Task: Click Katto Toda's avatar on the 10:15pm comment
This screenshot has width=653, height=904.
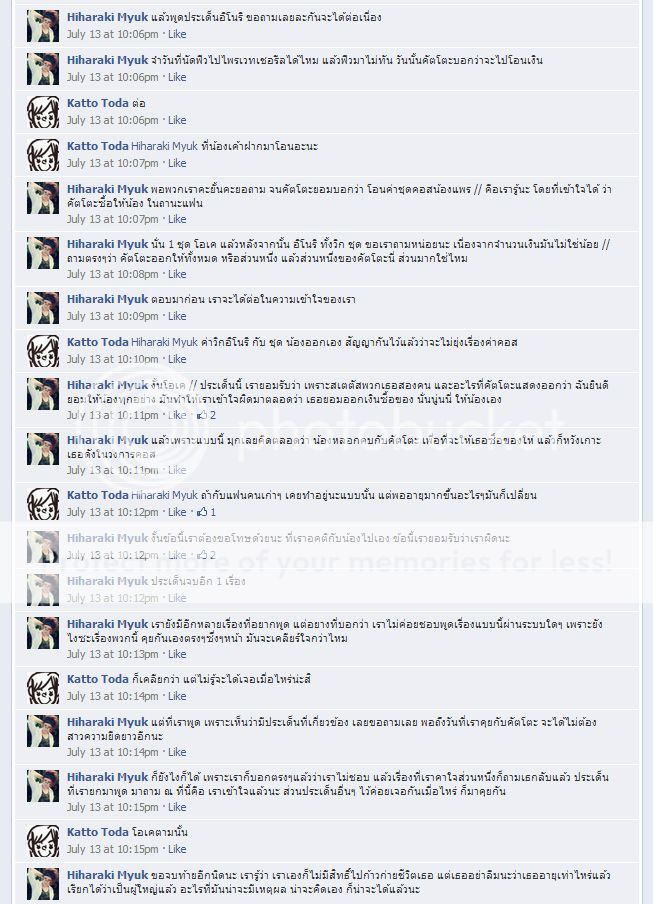Action: coord(43,841)
